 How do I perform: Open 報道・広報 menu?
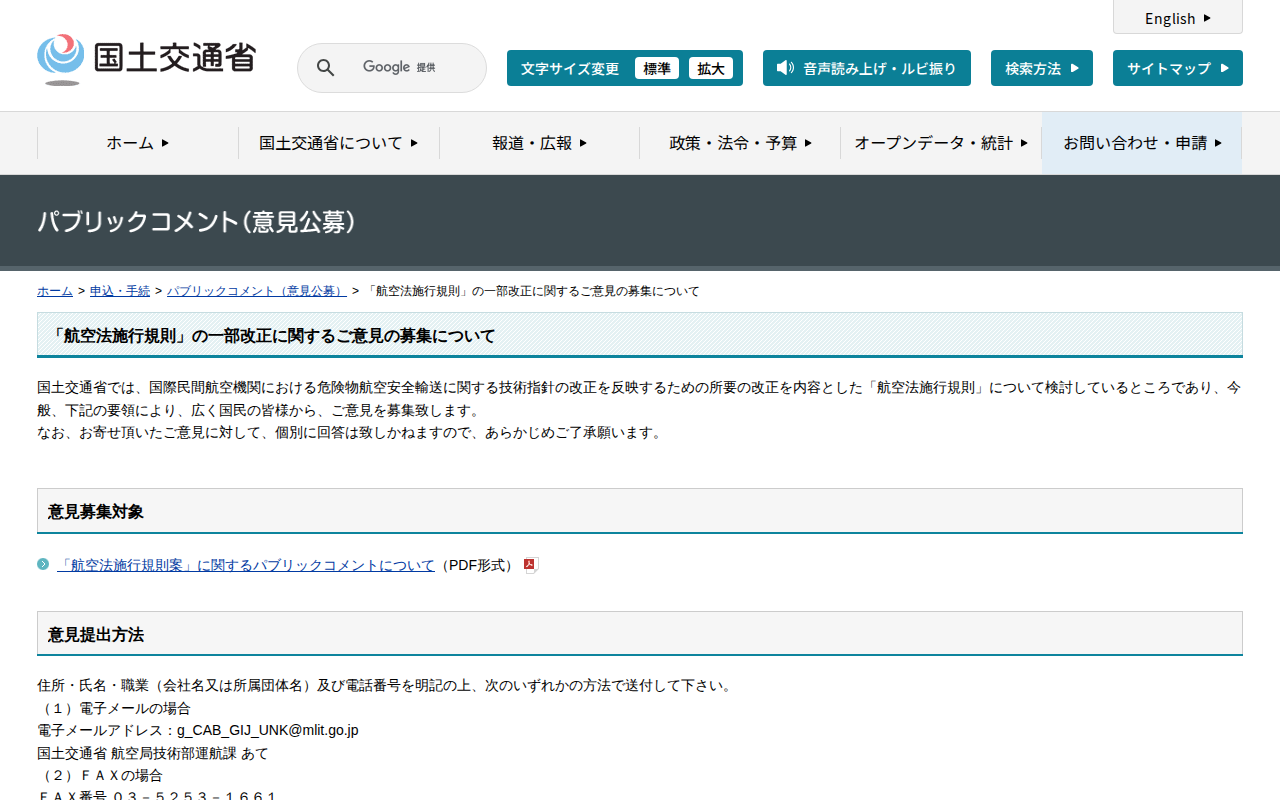coord(540,143)
